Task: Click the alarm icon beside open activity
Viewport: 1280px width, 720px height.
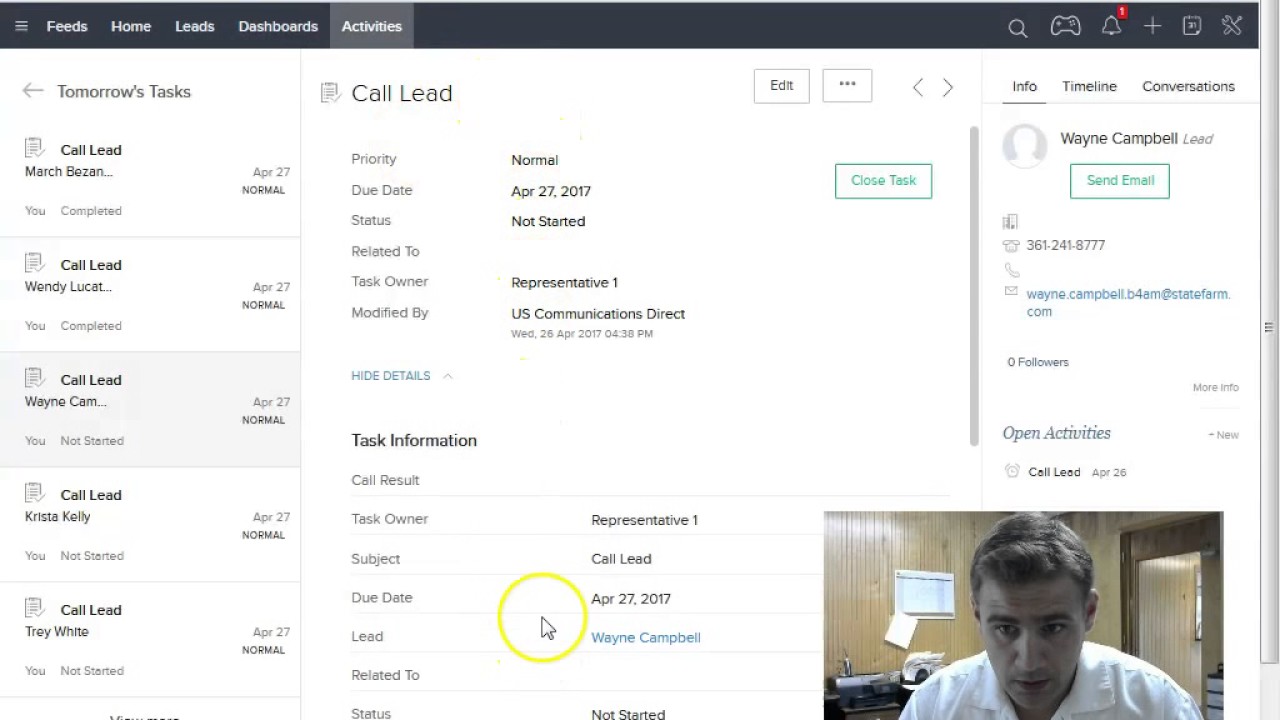Action: (x=1012, y=471)
